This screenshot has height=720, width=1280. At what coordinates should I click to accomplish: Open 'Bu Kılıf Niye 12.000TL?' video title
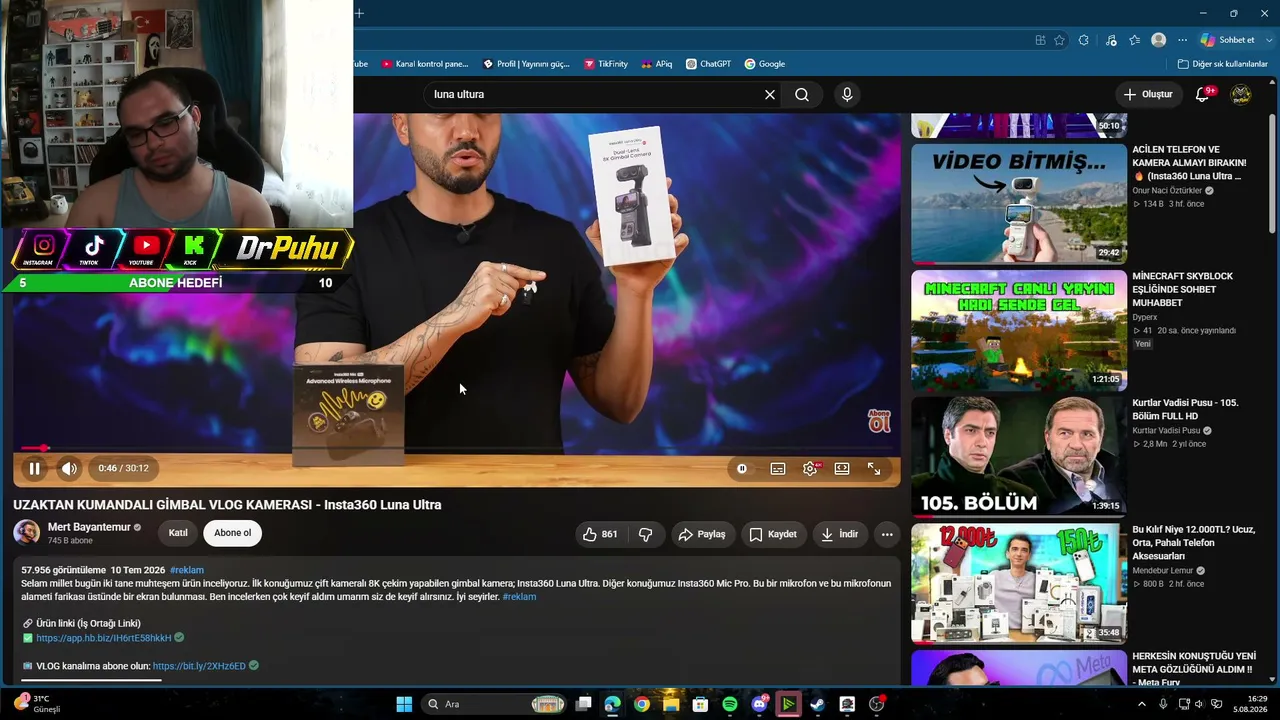pos(1194,543)
